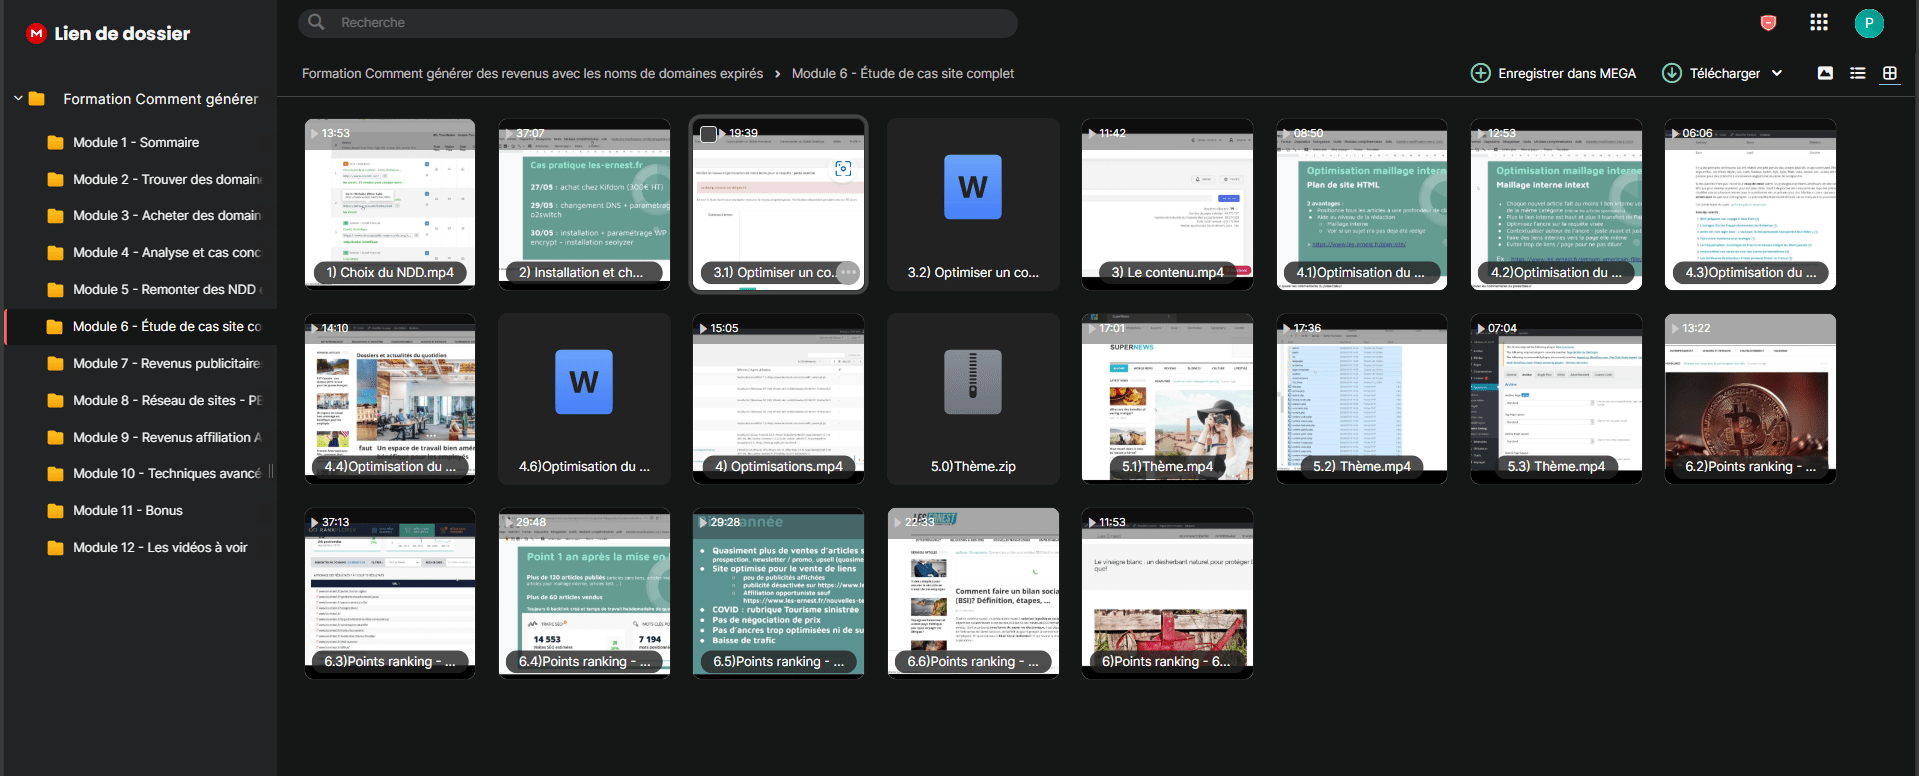Image resolution: width=1919 pixels, height=776 pixels.
Task: Tick the checkbox on 3.1) Optimiser un co. video
Action: [x=708, y=134]
